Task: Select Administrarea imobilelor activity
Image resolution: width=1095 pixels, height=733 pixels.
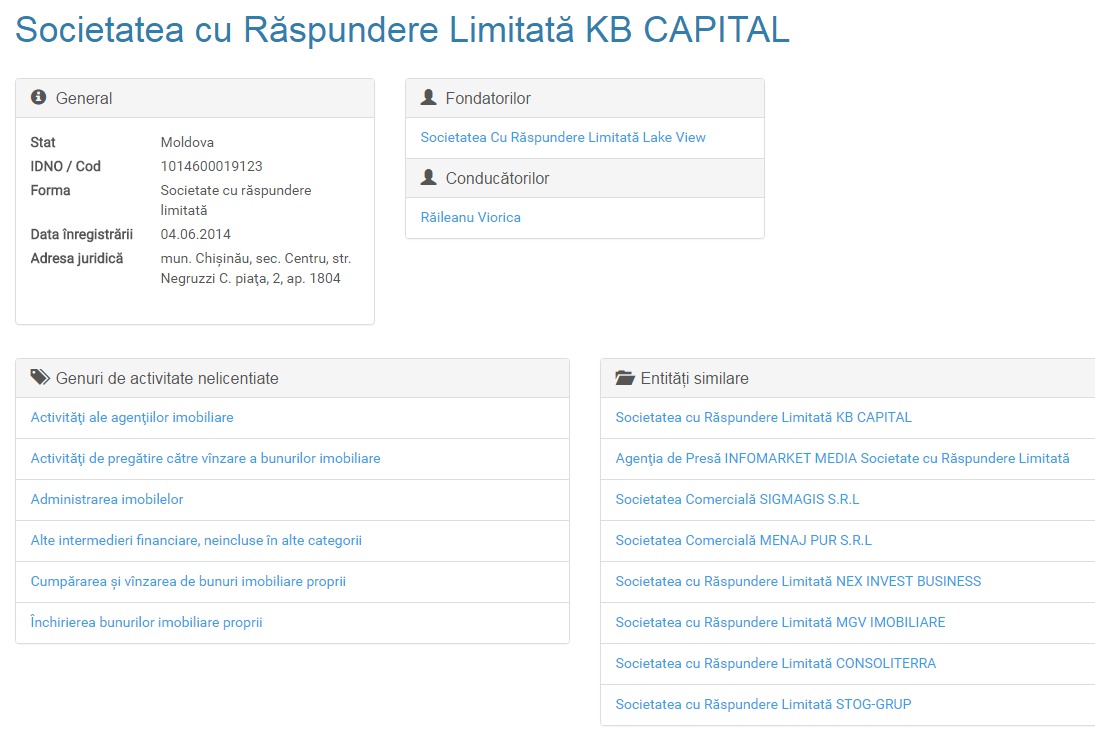Action: point(107,499)
